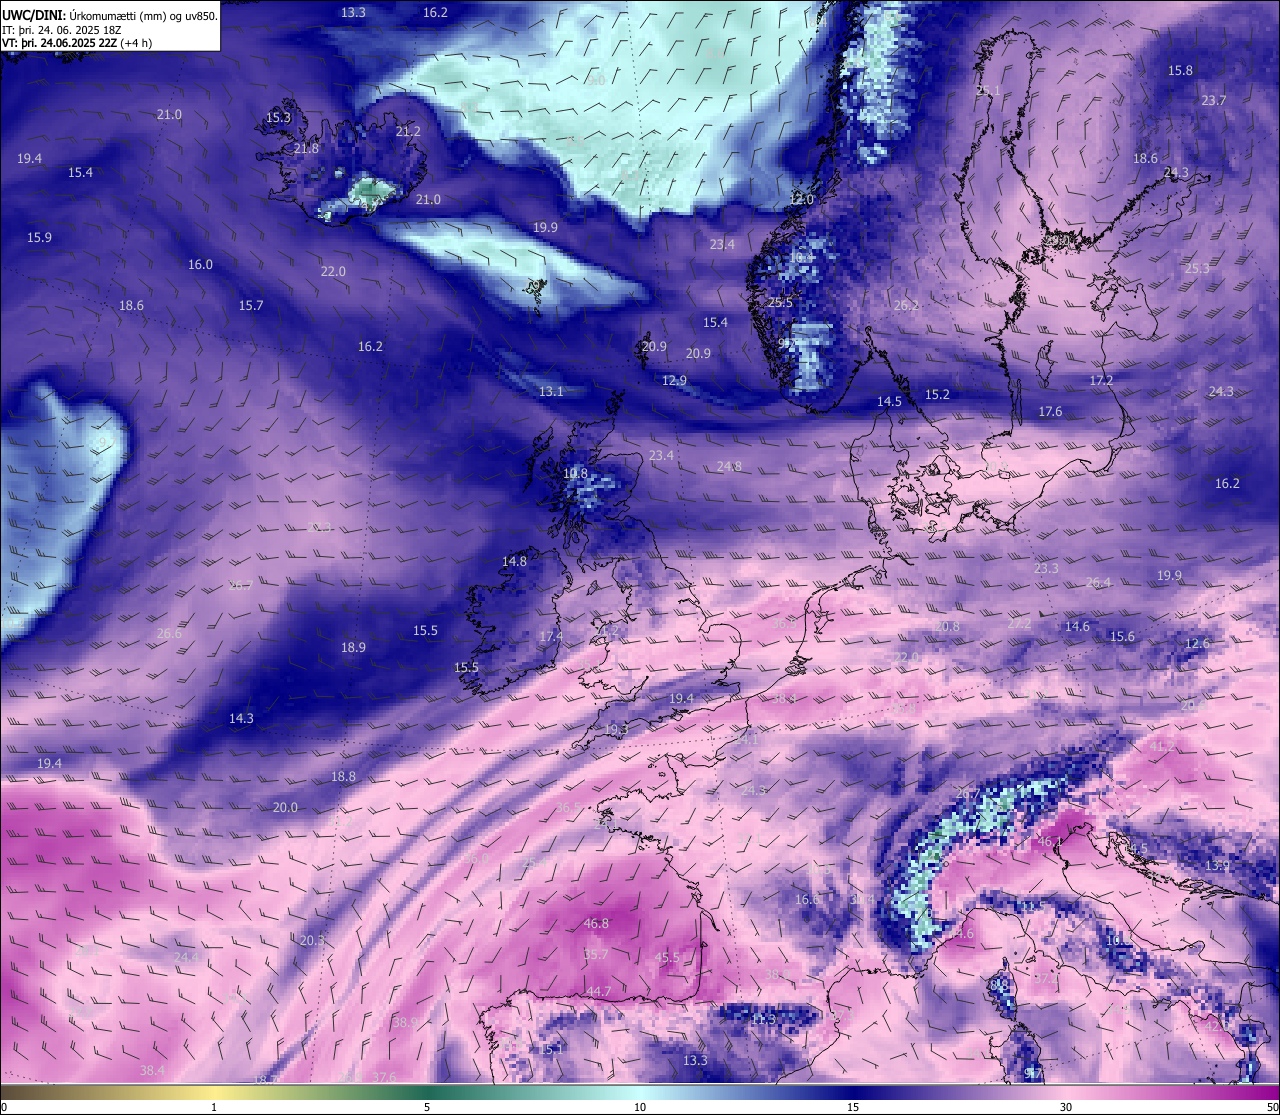
Task: Click the 14.8 value over northern Ireland
Action: pyautogui.click(x=514, y=562)
